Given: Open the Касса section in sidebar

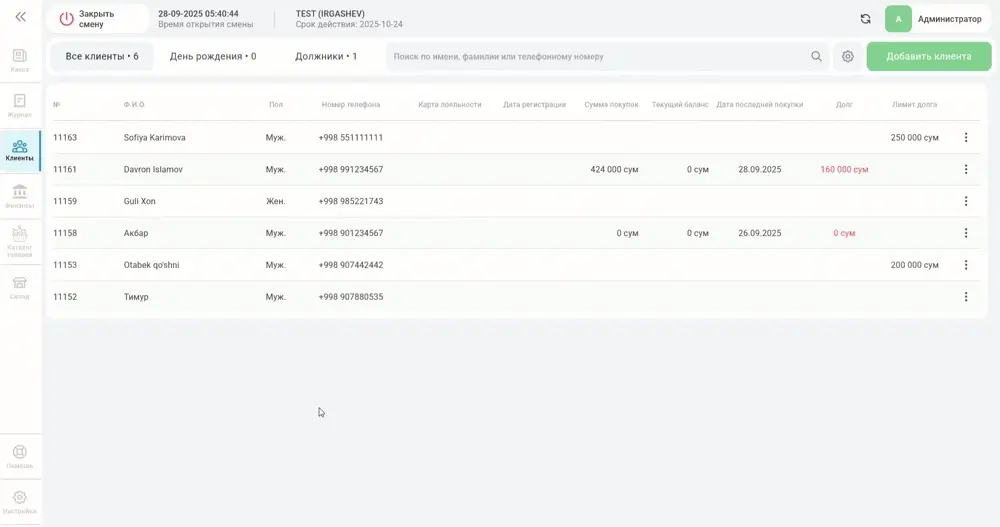Looking at the screenshot, I should point(20,60).
